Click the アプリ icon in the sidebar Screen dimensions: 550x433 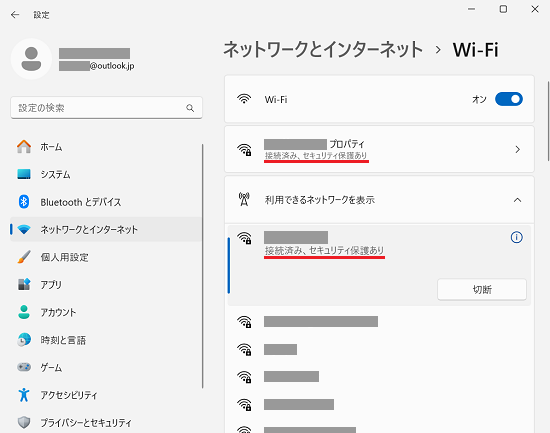coord(24,284)
